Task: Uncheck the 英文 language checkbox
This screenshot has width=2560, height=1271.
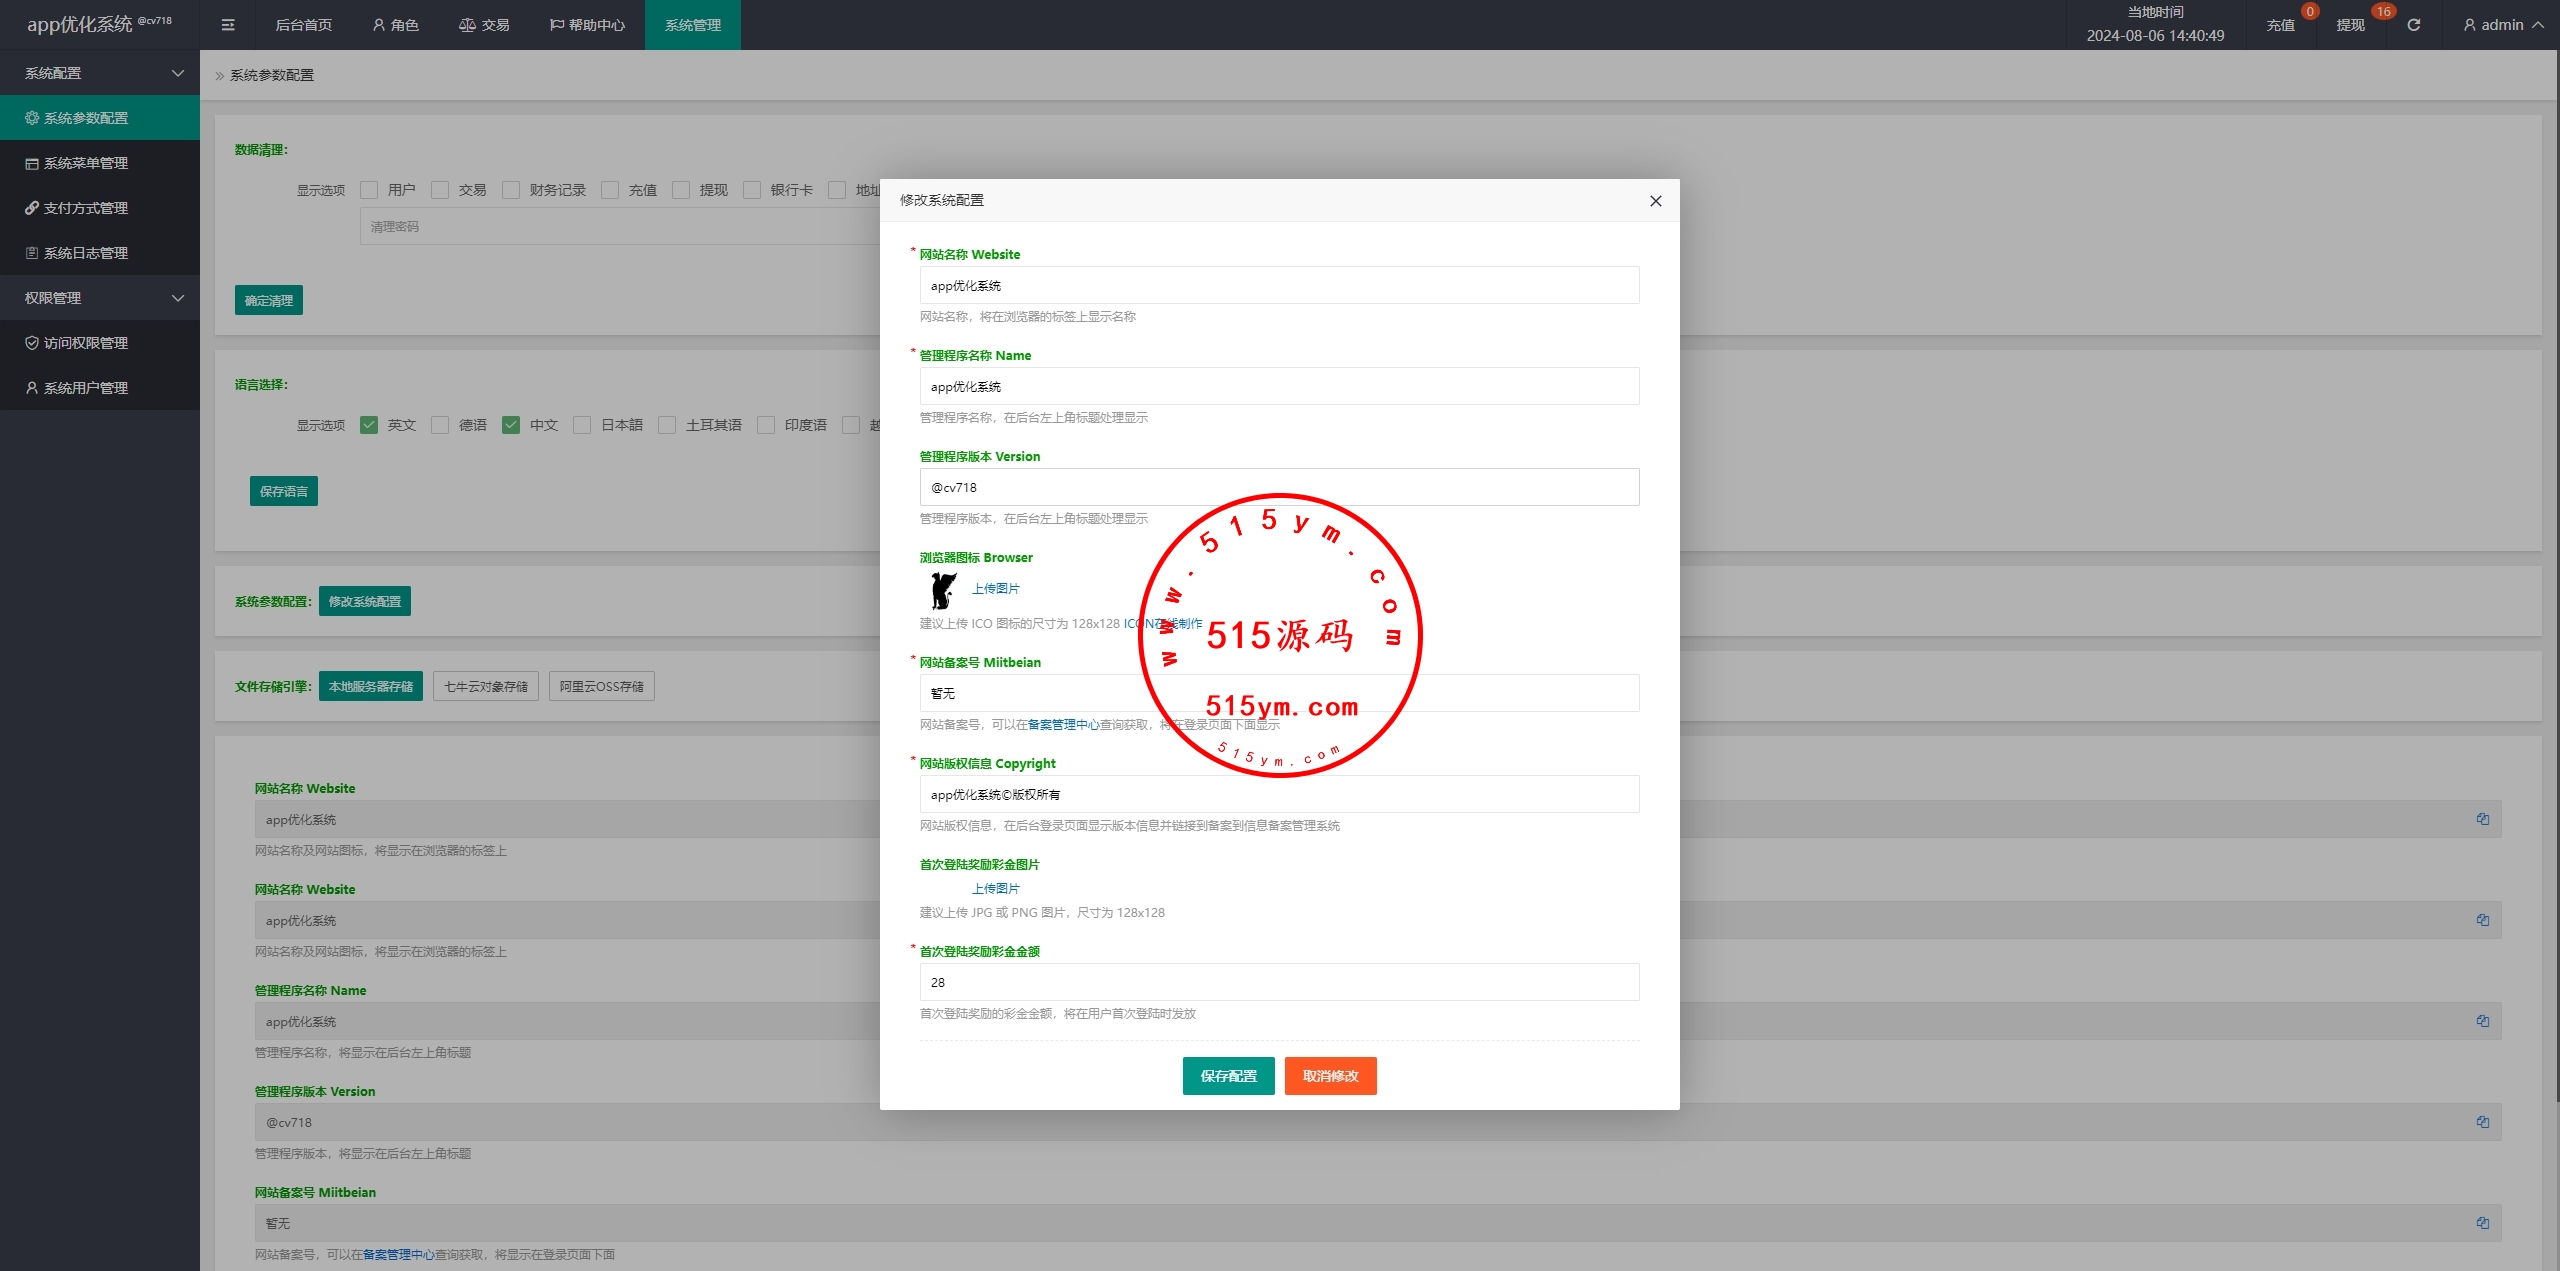Action: tap(369, 425)
